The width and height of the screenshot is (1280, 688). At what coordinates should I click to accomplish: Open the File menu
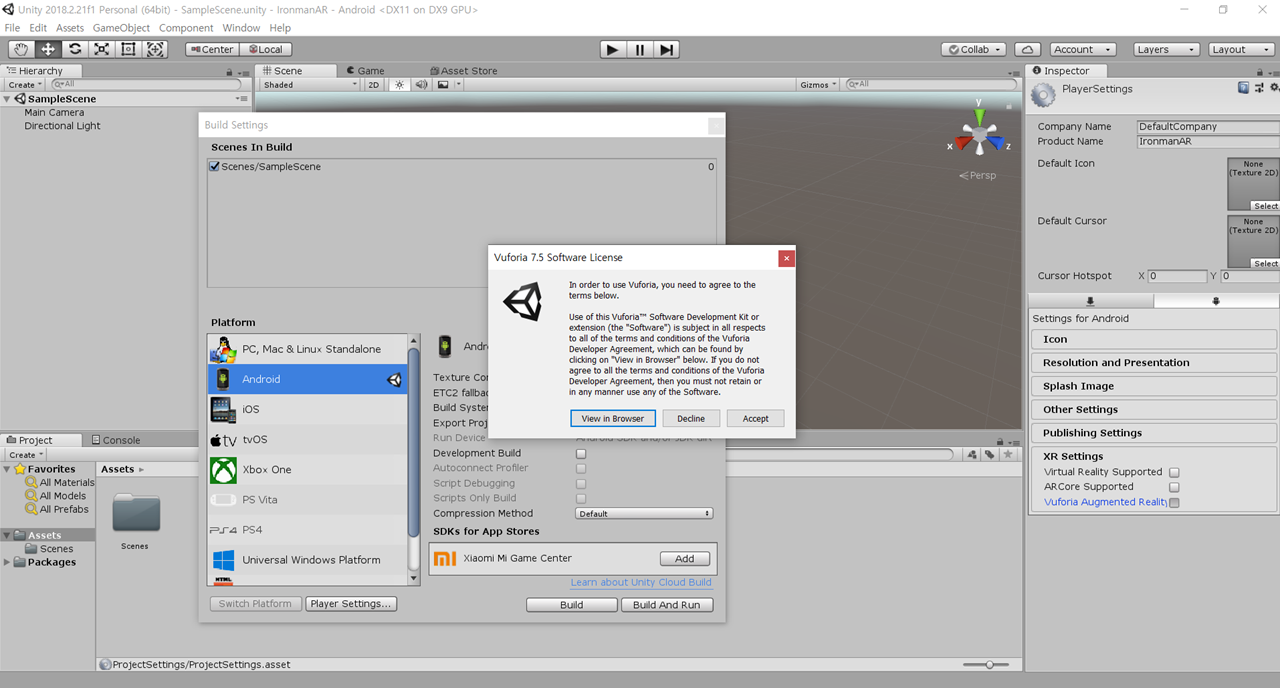[x=13, y=28]
